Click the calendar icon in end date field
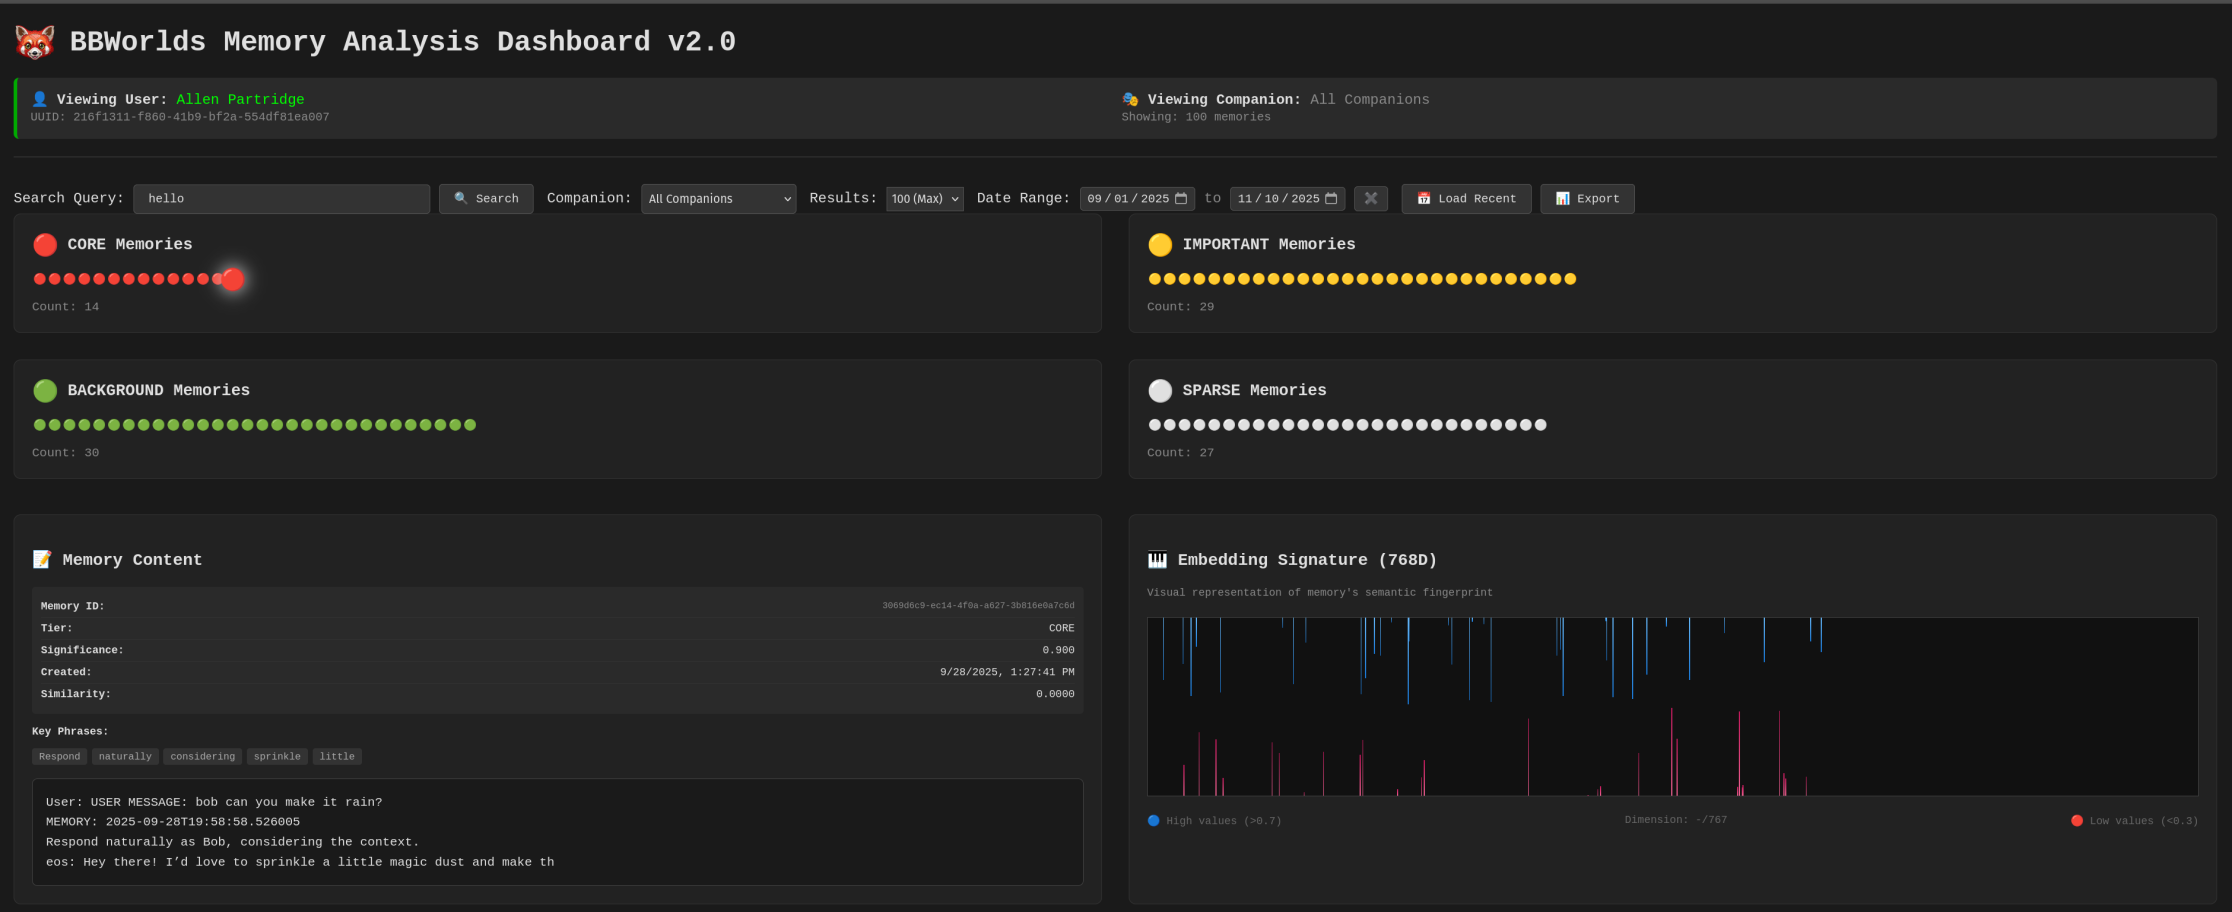Image resolution: width=2232 pixels, height=912 pixels. click(x=1331, y=199)
